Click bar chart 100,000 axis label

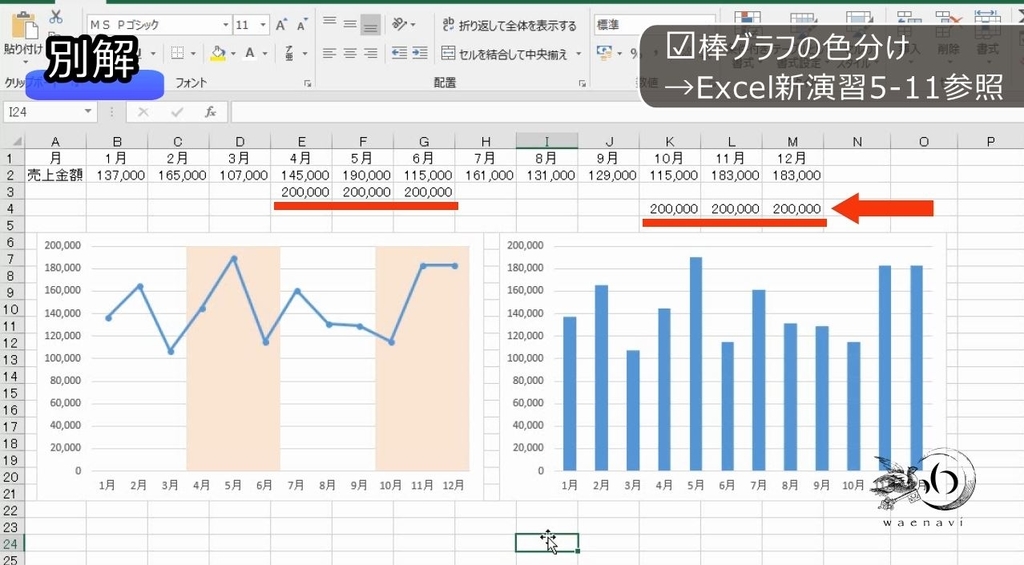click(x=525, y=358)
